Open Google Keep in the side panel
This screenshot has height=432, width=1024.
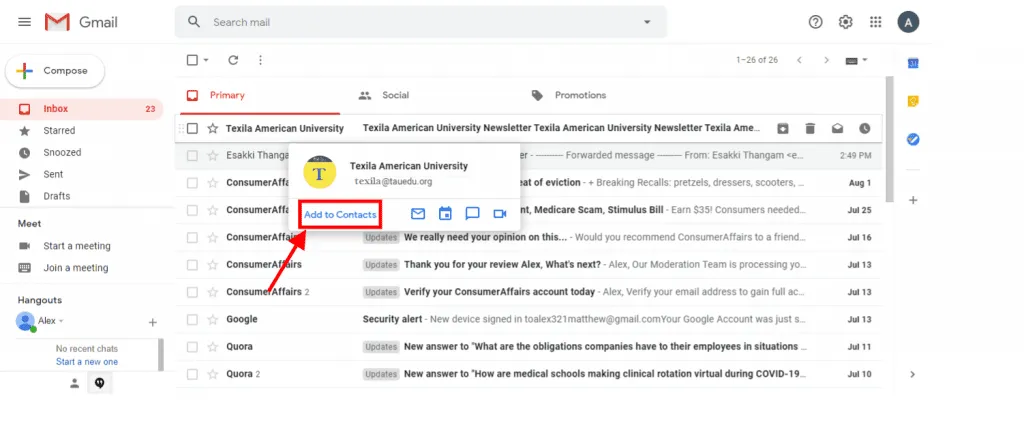tap(914, 101)
